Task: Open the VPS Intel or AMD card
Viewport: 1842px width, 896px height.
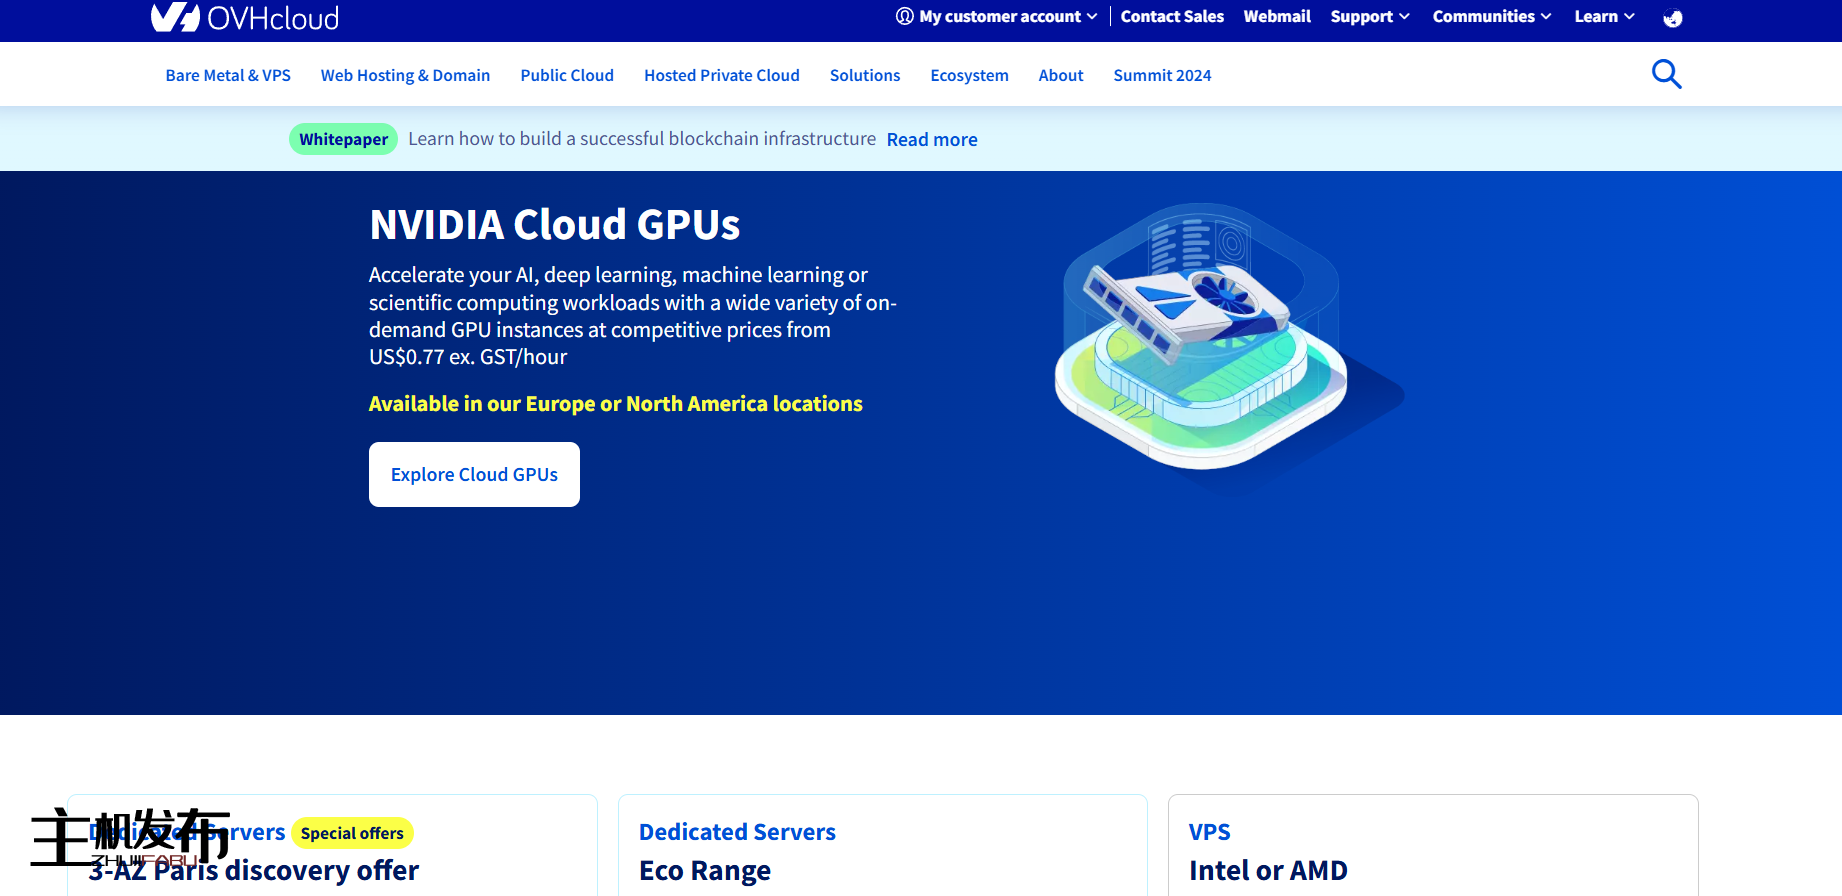Action: 1432,850
